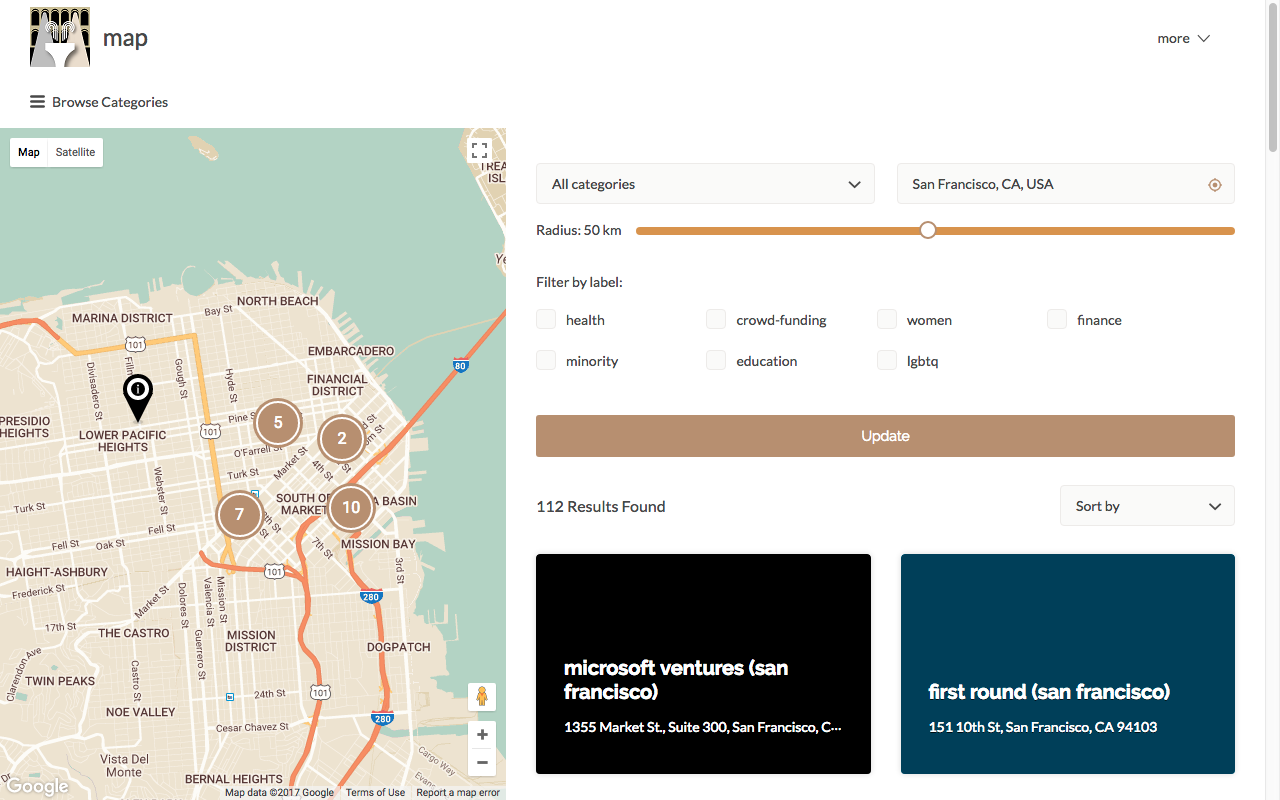Switch to the Map view tab
Viewport: 1280px width, 800px height.
click(29, 152)
